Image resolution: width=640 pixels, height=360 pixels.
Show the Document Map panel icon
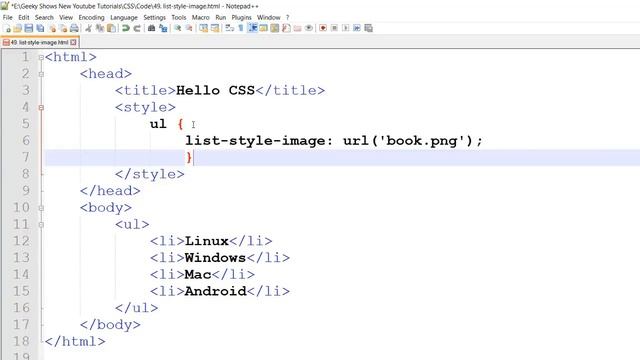pyautogui.click(x=275, y=28)
